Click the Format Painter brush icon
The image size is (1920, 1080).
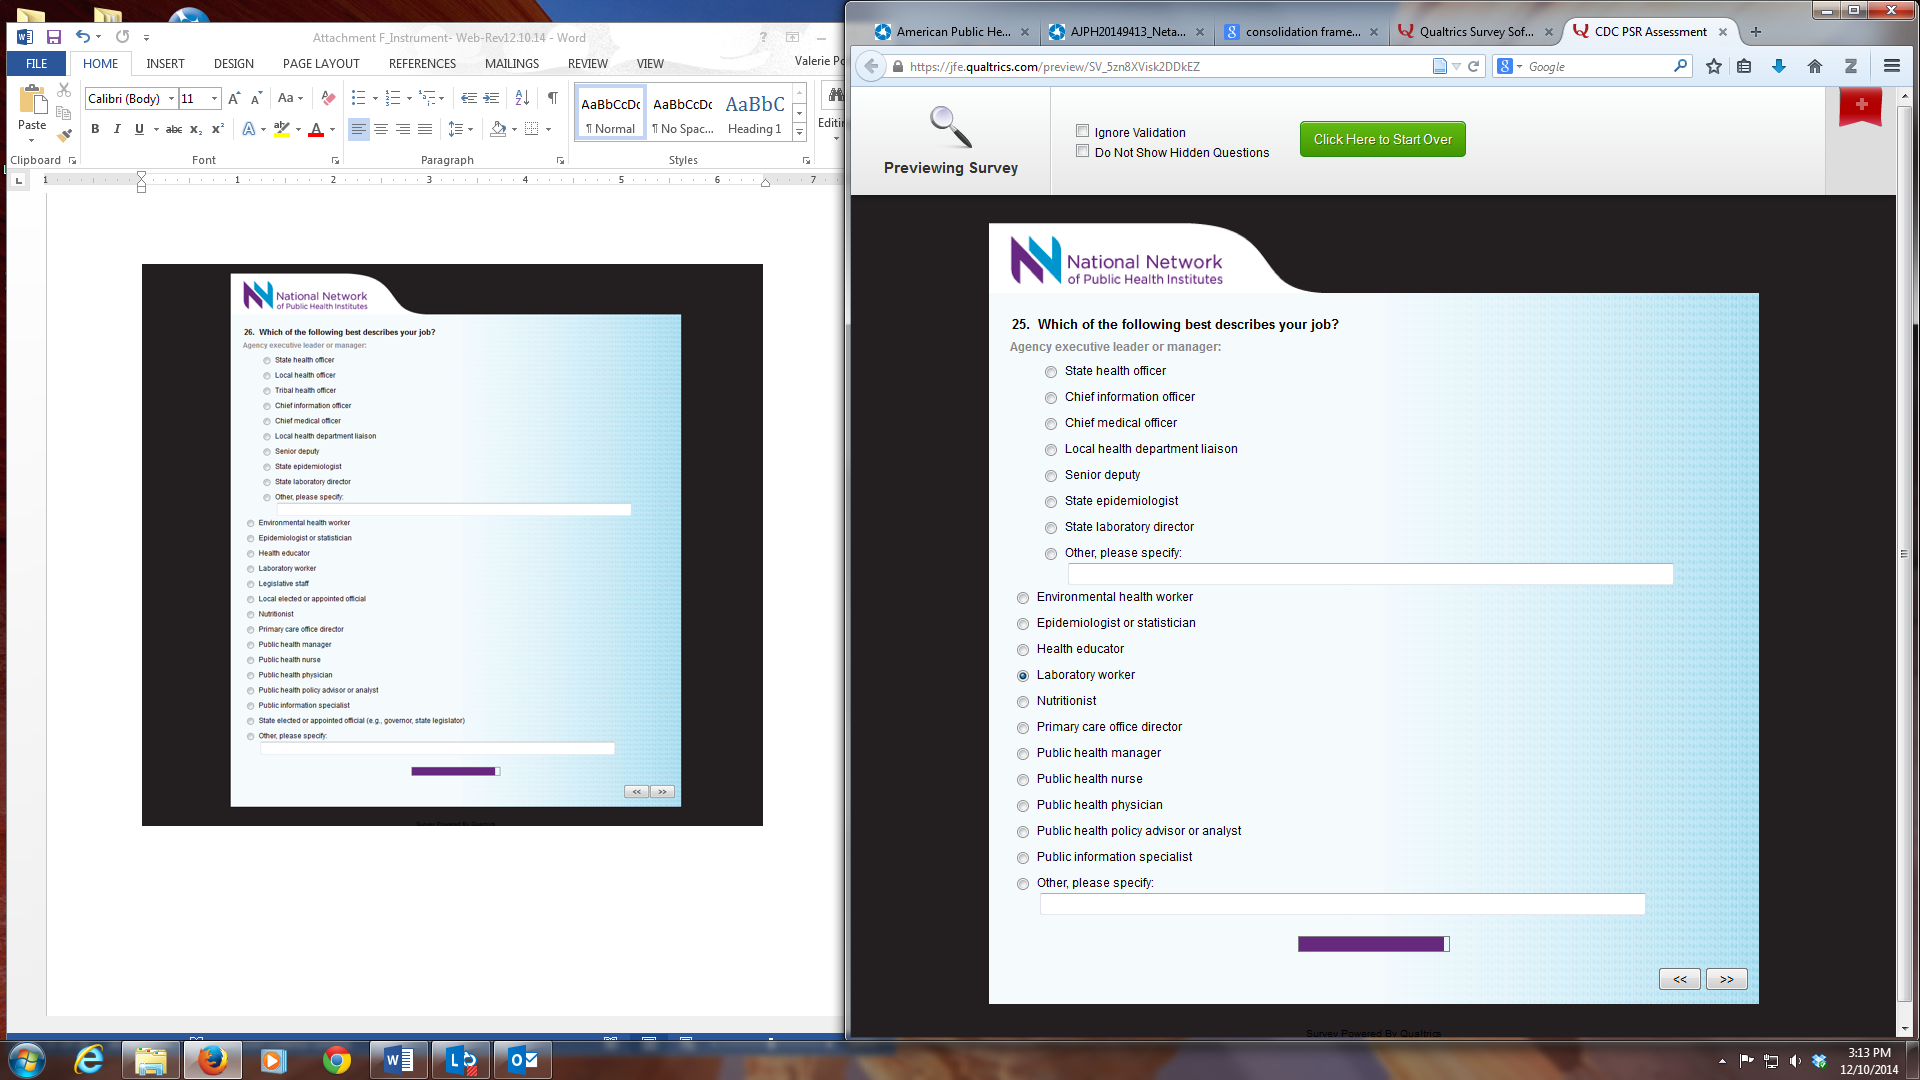point(65,135)
